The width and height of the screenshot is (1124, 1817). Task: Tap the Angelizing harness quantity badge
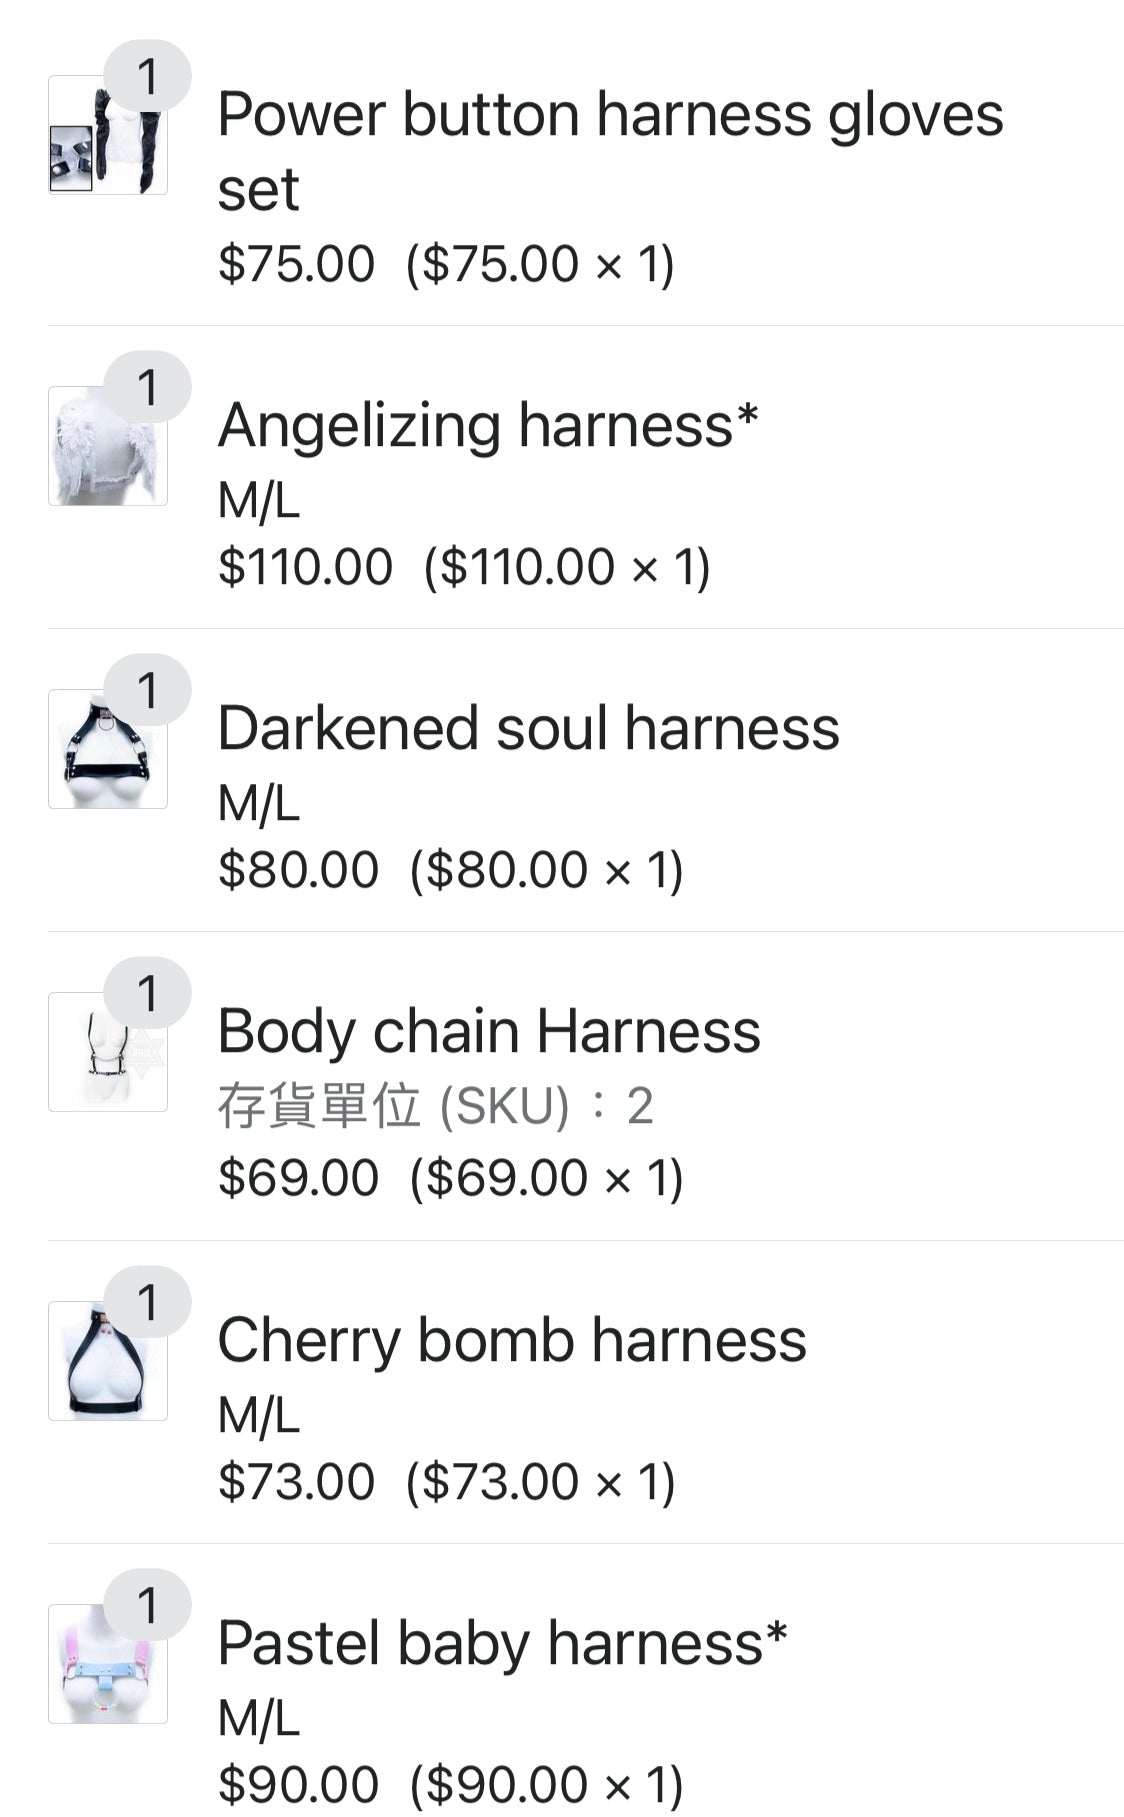click(x=148, y=387)
